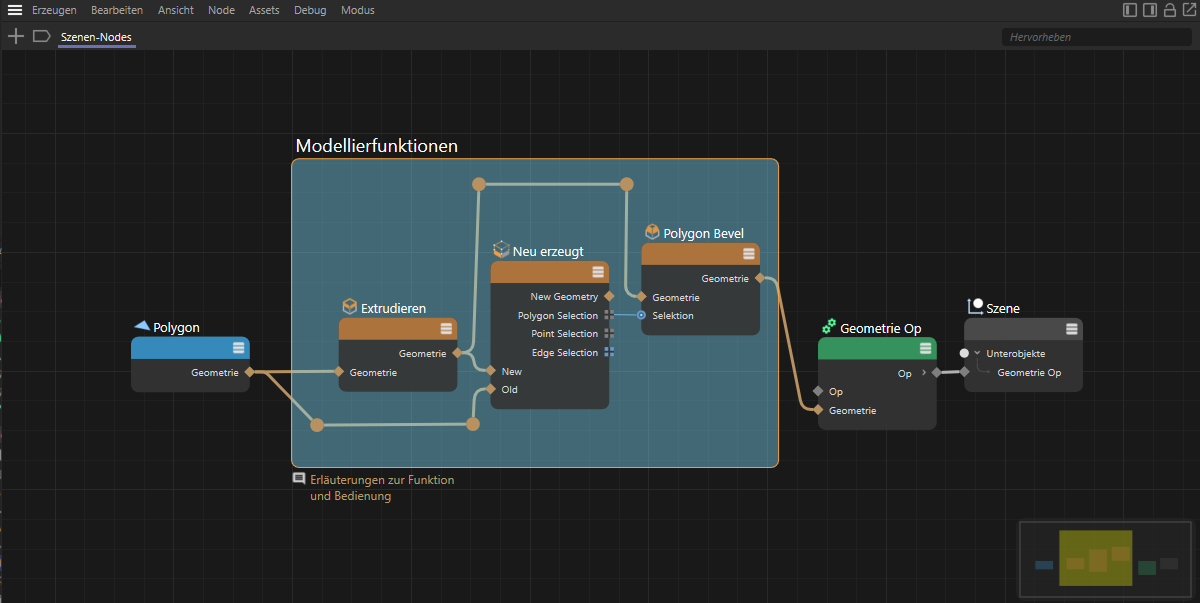Open the Modus menu
Viewport: 1200px width, 603px height.
click(358, 10)
